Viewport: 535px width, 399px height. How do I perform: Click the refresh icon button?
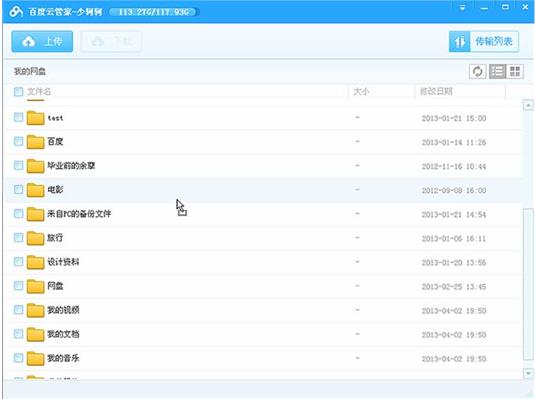tap(477, 72)
